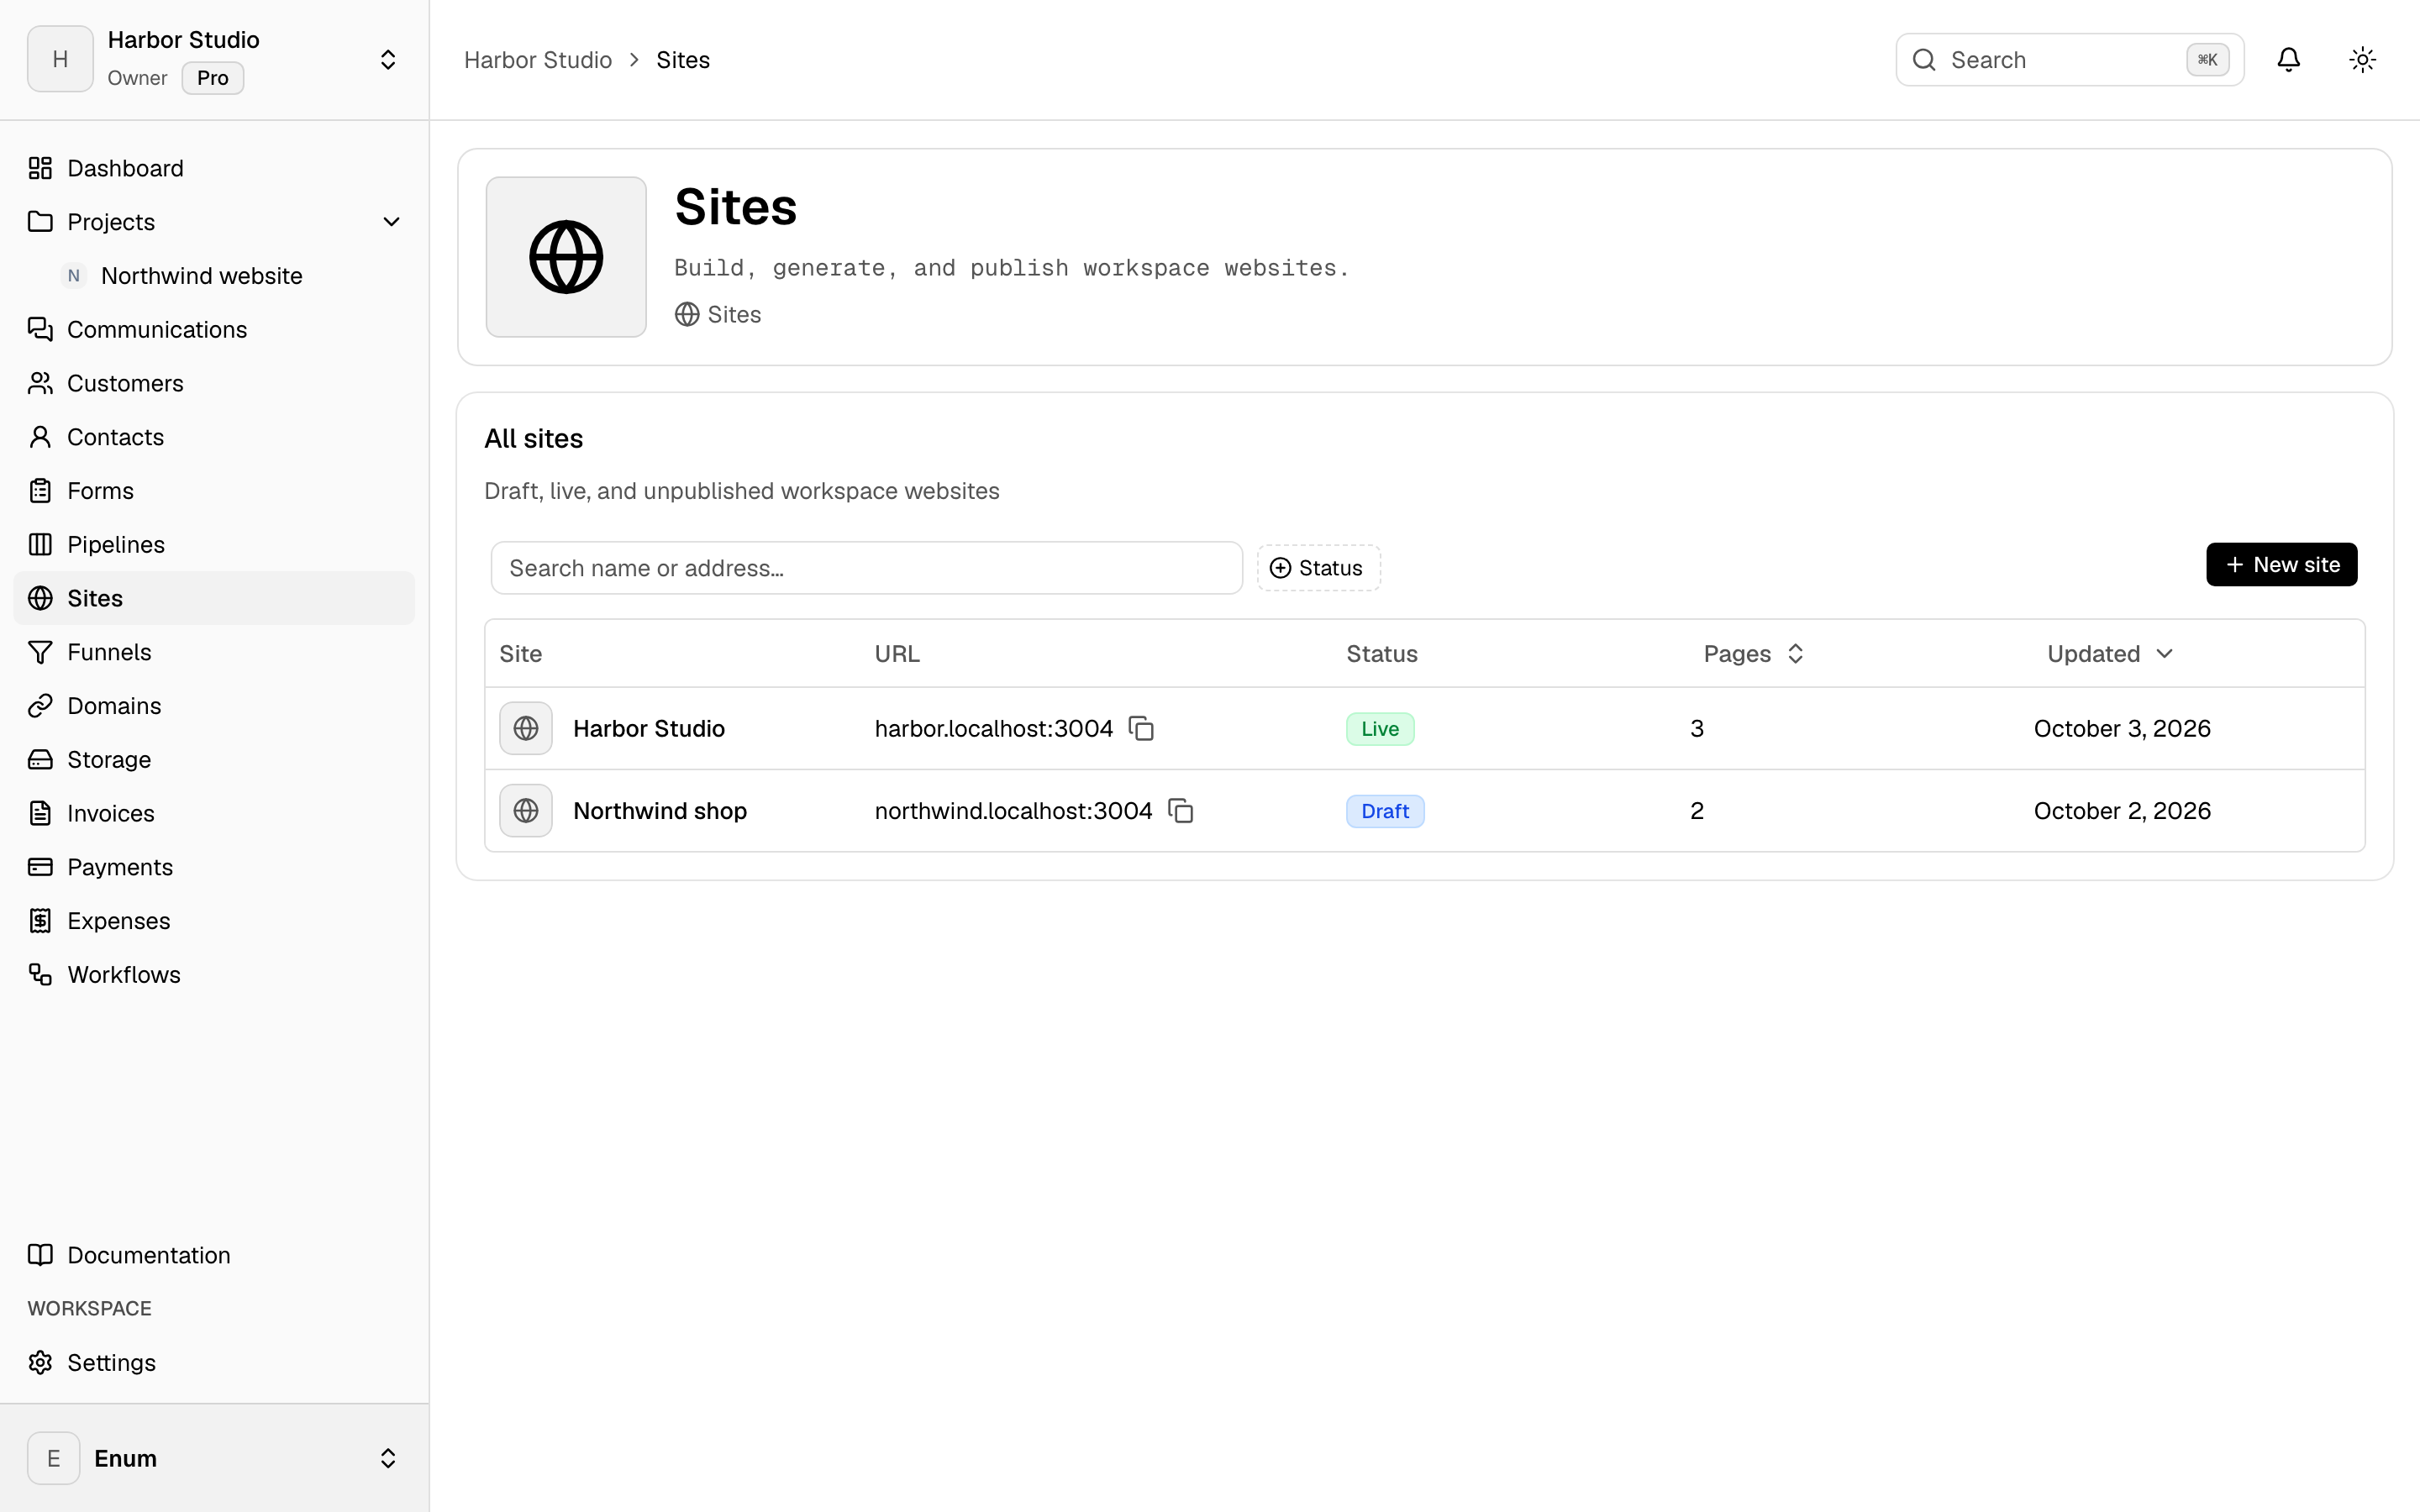Open the Harbor Studio site
This screenshot has width=2420, height=1512.
(x=648, y=728)
